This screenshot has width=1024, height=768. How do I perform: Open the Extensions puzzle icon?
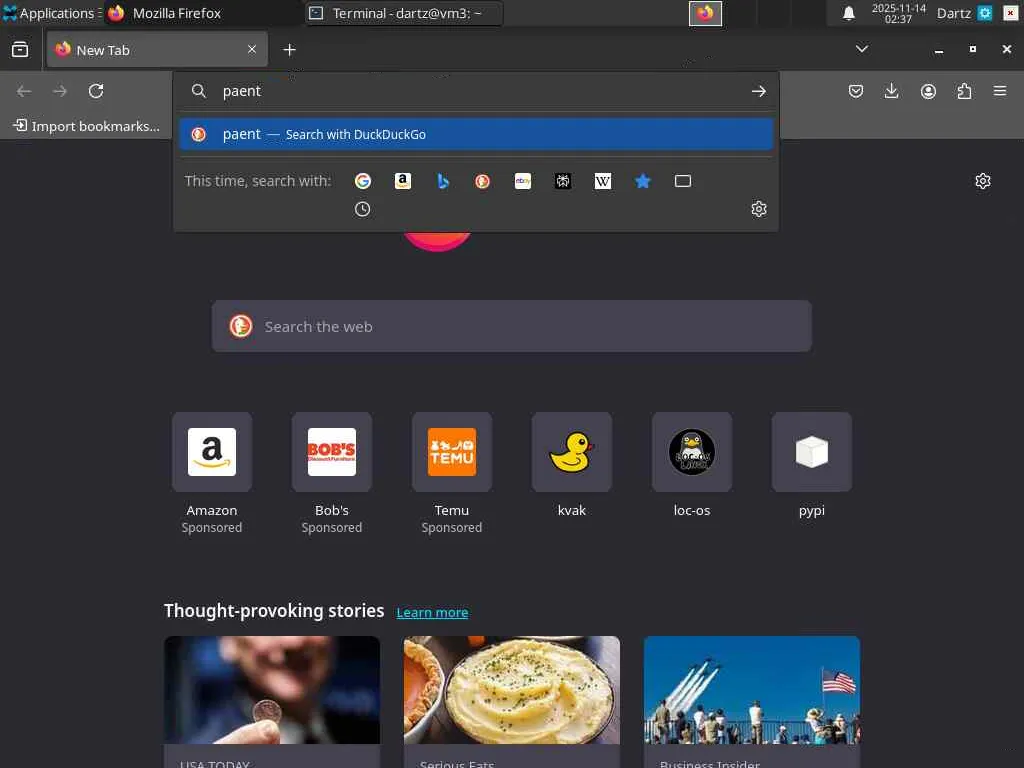tap(964, 91)
